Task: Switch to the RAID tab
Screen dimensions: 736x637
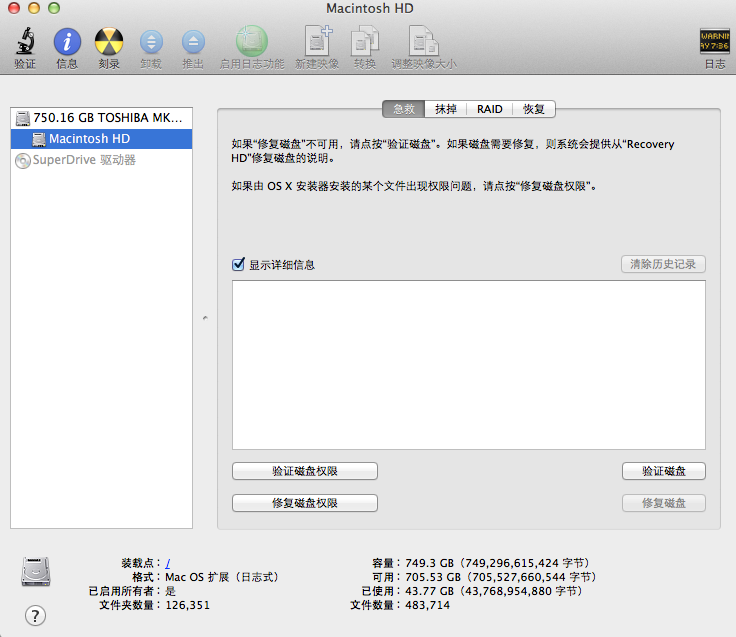Action: 490,109
